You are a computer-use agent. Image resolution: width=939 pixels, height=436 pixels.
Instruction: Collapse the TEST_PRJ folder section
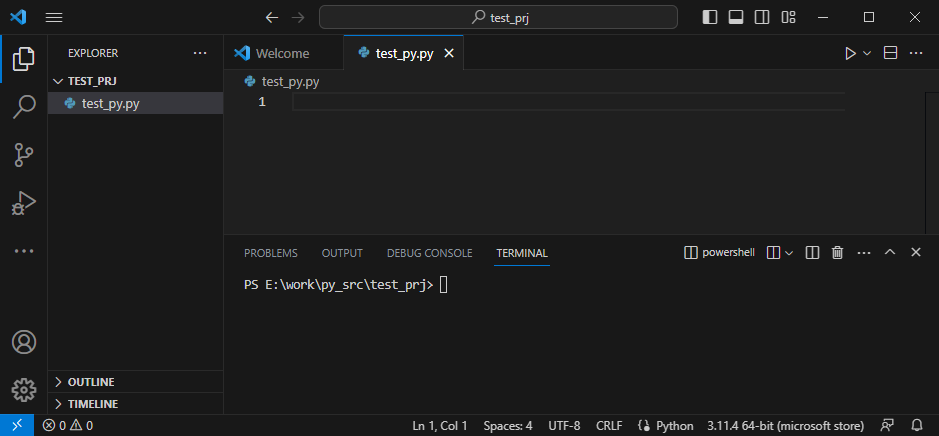[135, 81]
